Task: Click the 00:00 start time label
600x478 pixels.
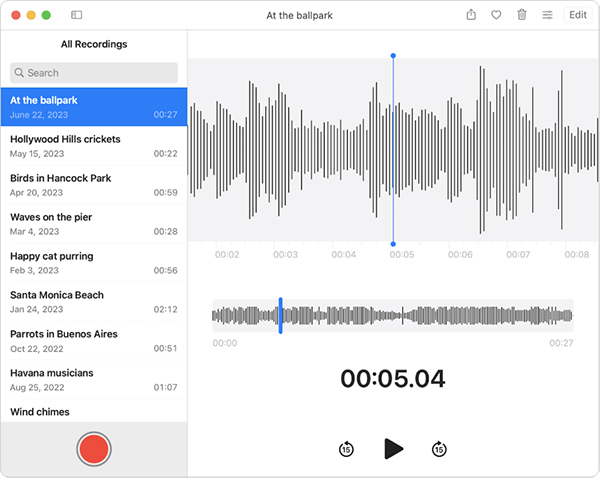Action: tap(225, 343)
